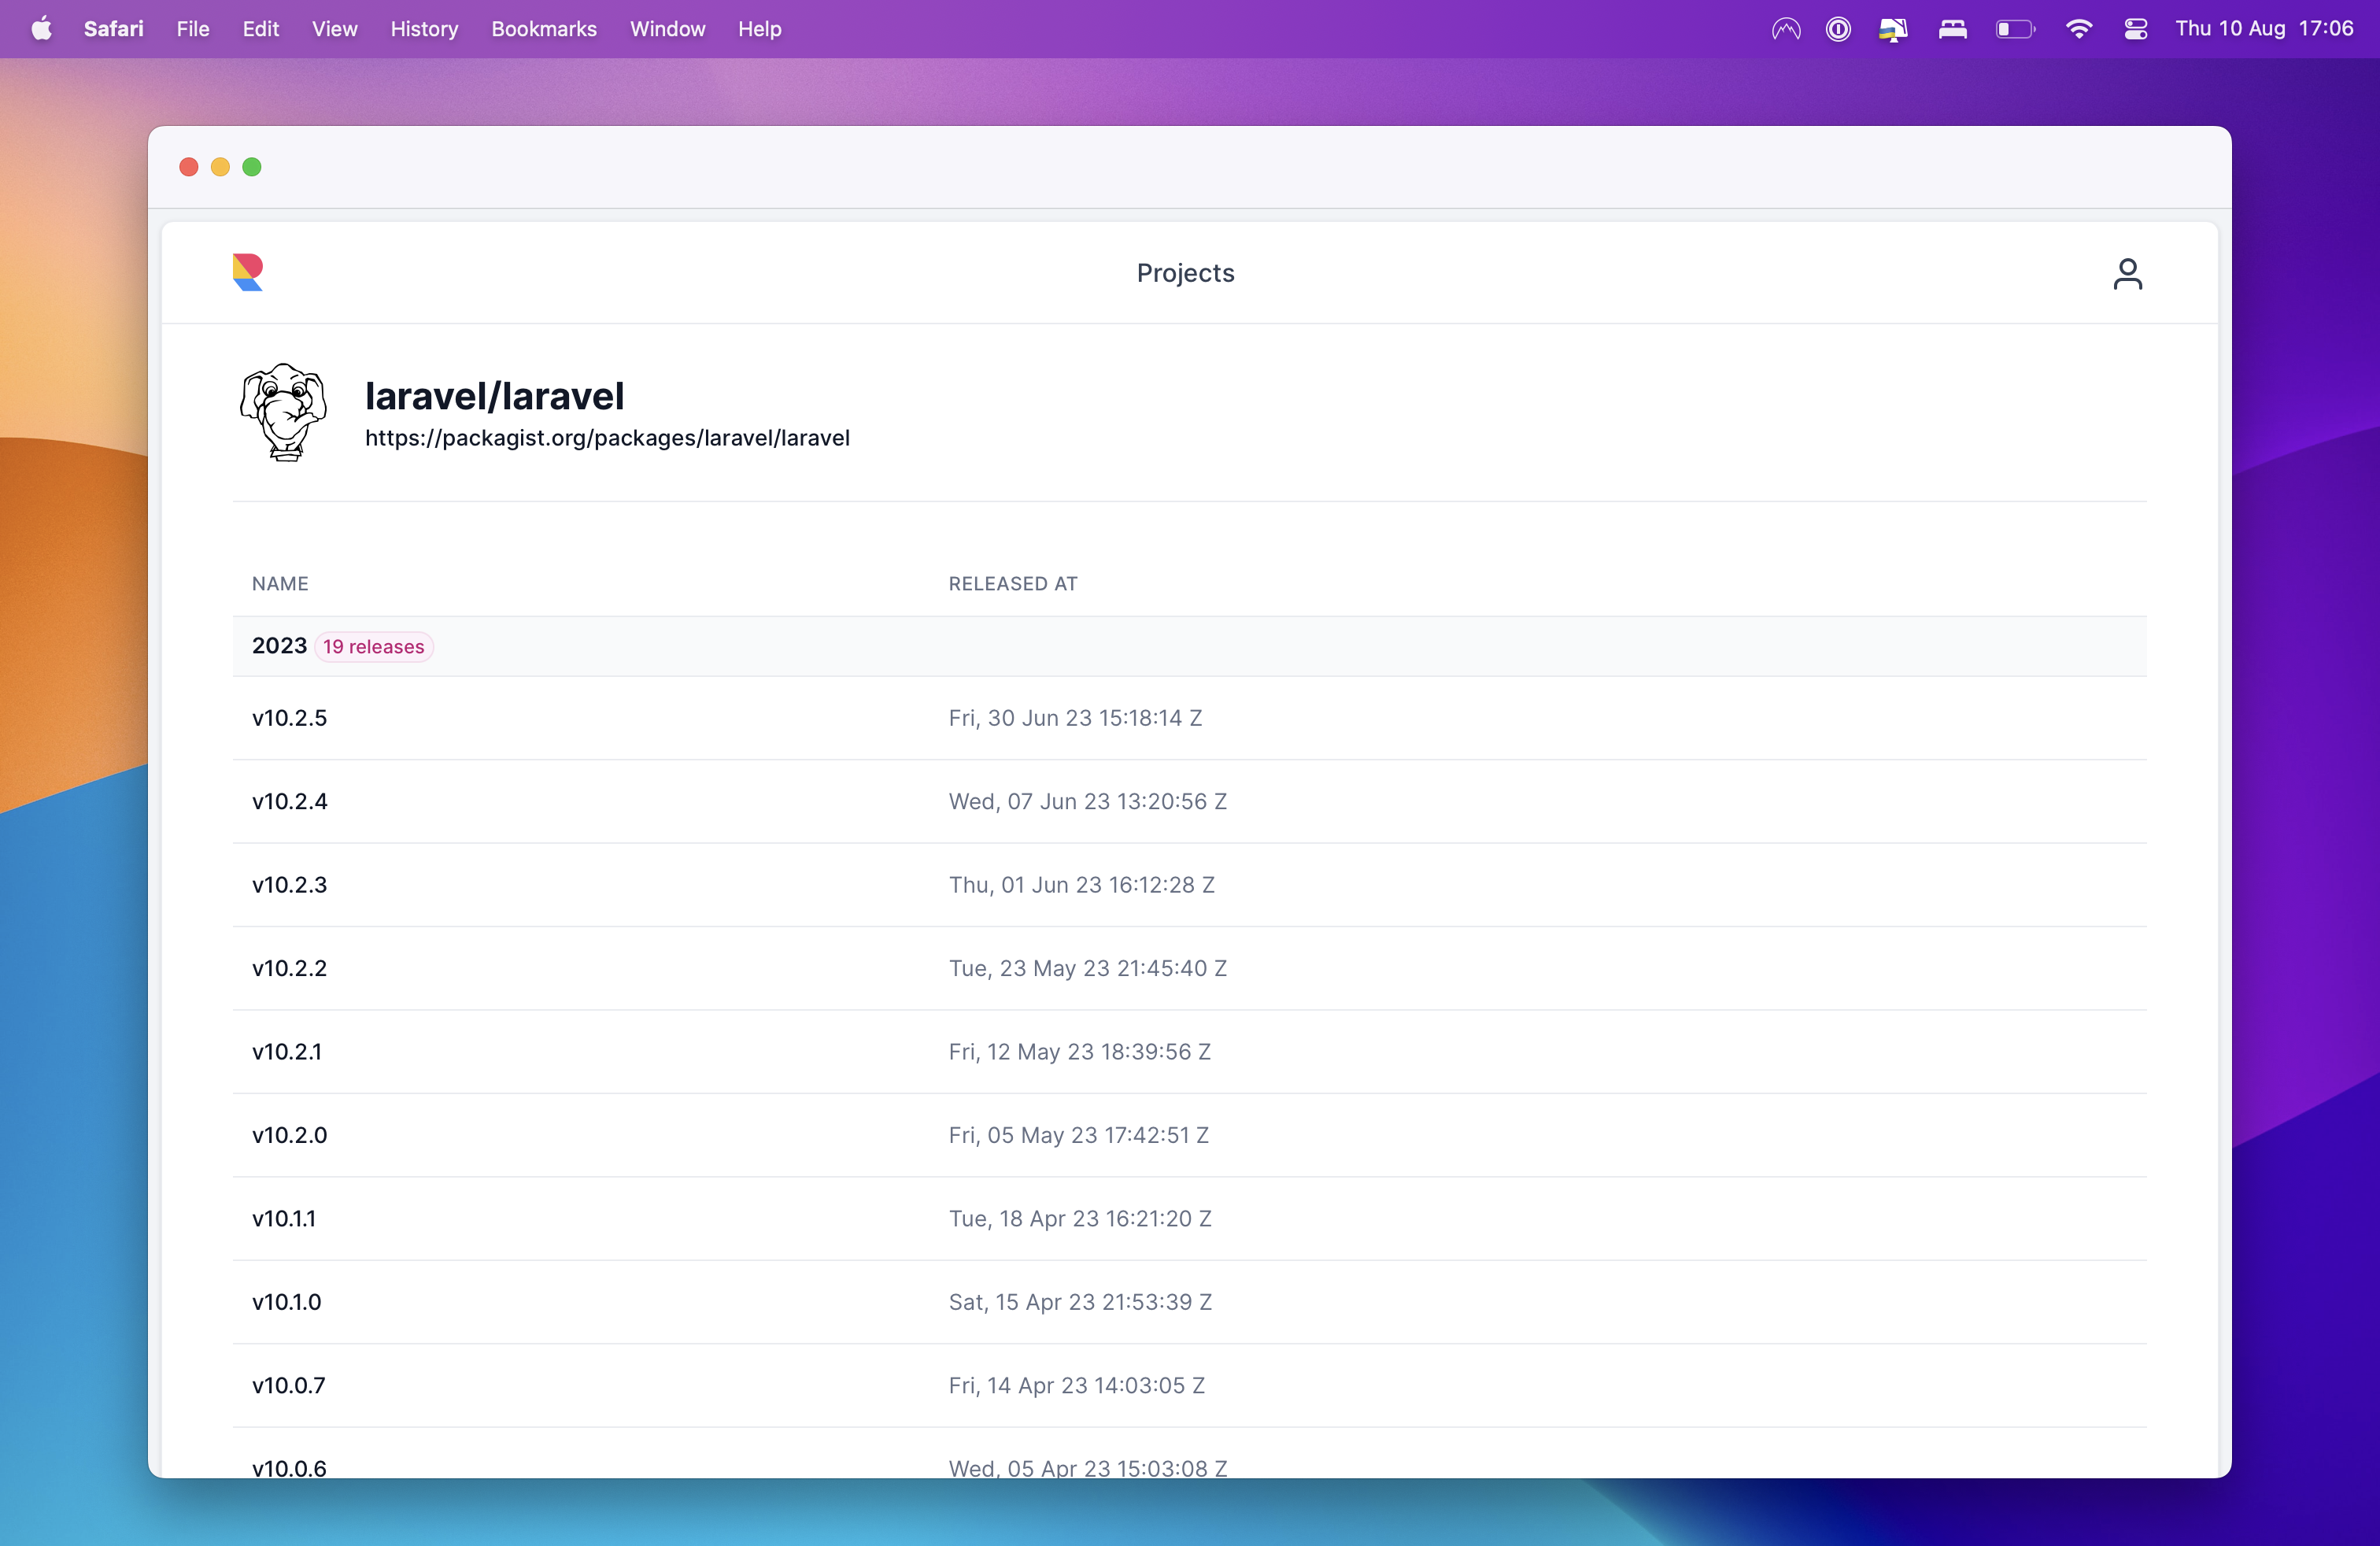Click the laravel elephant mascot avatar

(x=284, y=412)
